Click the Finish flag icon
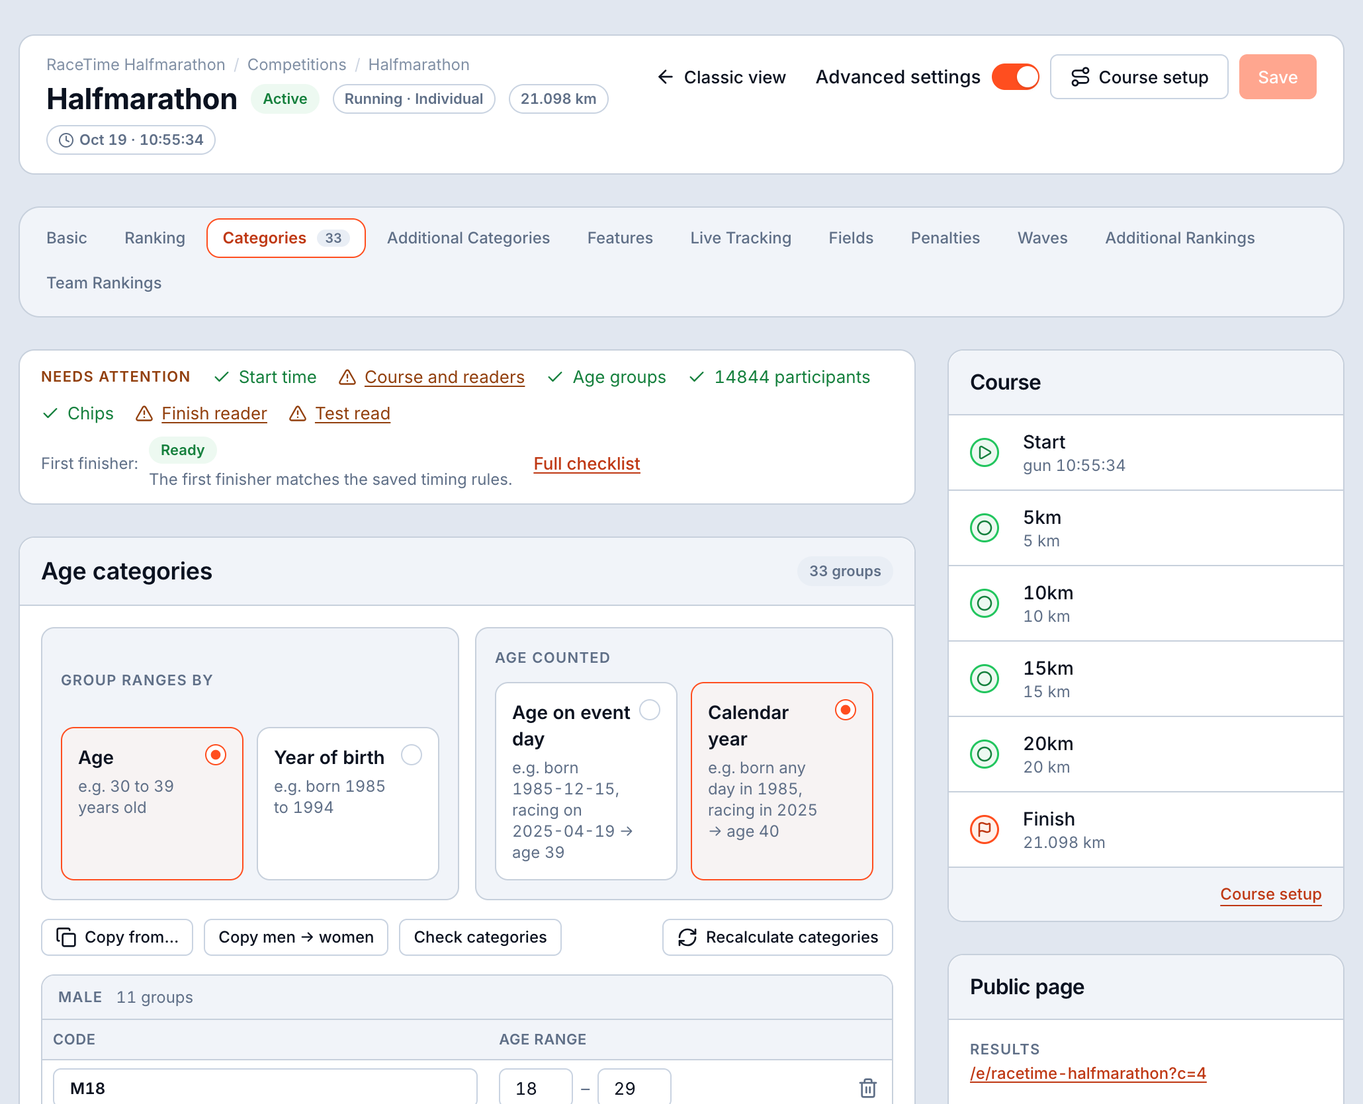1363x1104 pixels. click(x=985, y=830)
